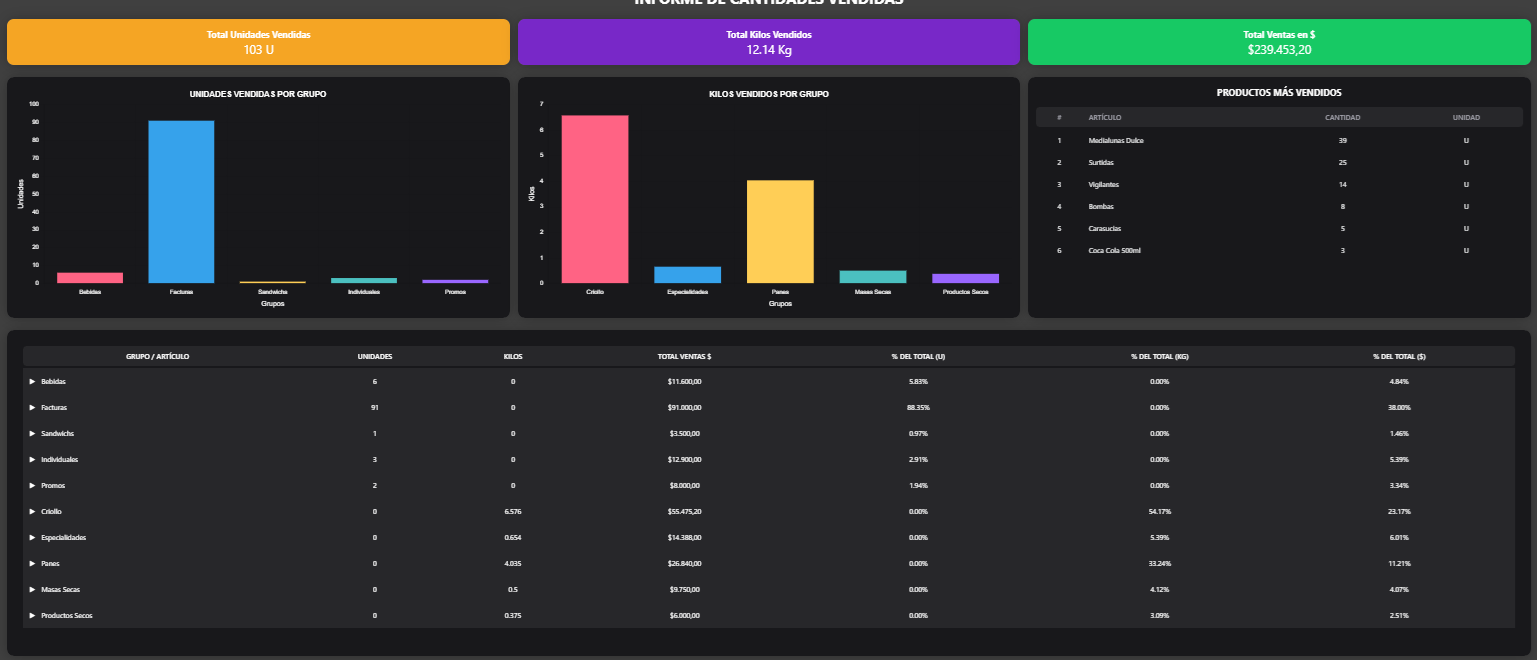Expand the Promos group row arrow

click(33, 486)
